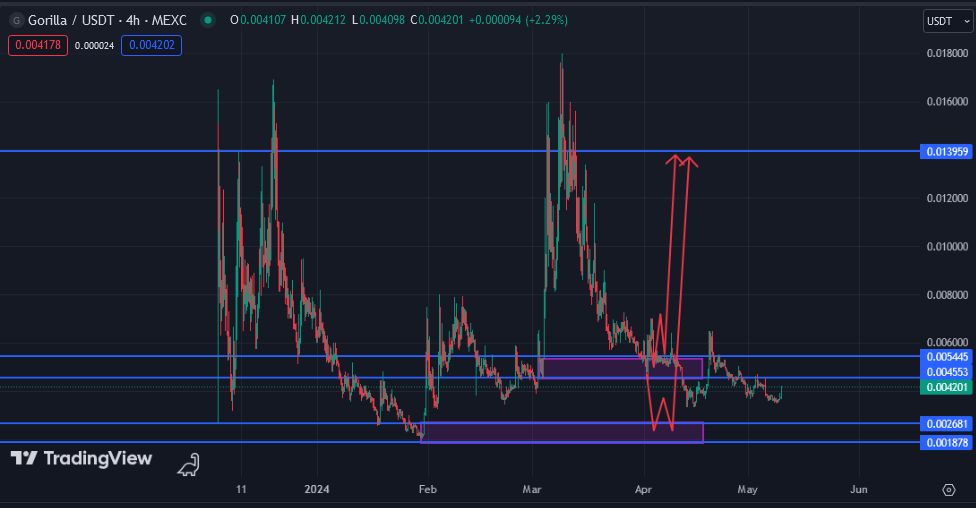Screen dimensions: 976x508
Task: Click the 0.008000 price axis label
Action: [x=947, y=295]
